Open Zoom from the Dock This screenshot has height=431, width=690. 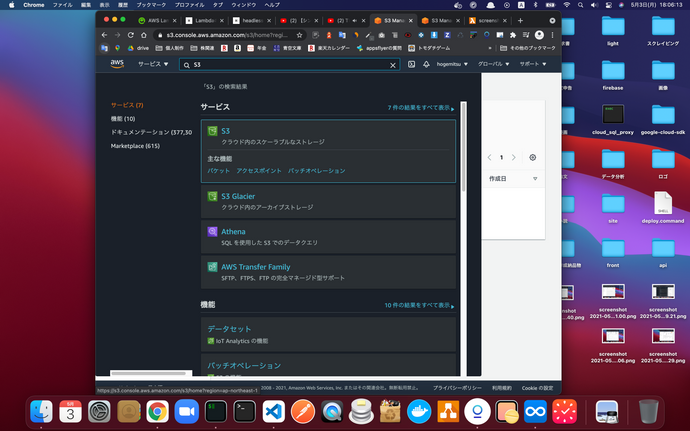(186, 412)
